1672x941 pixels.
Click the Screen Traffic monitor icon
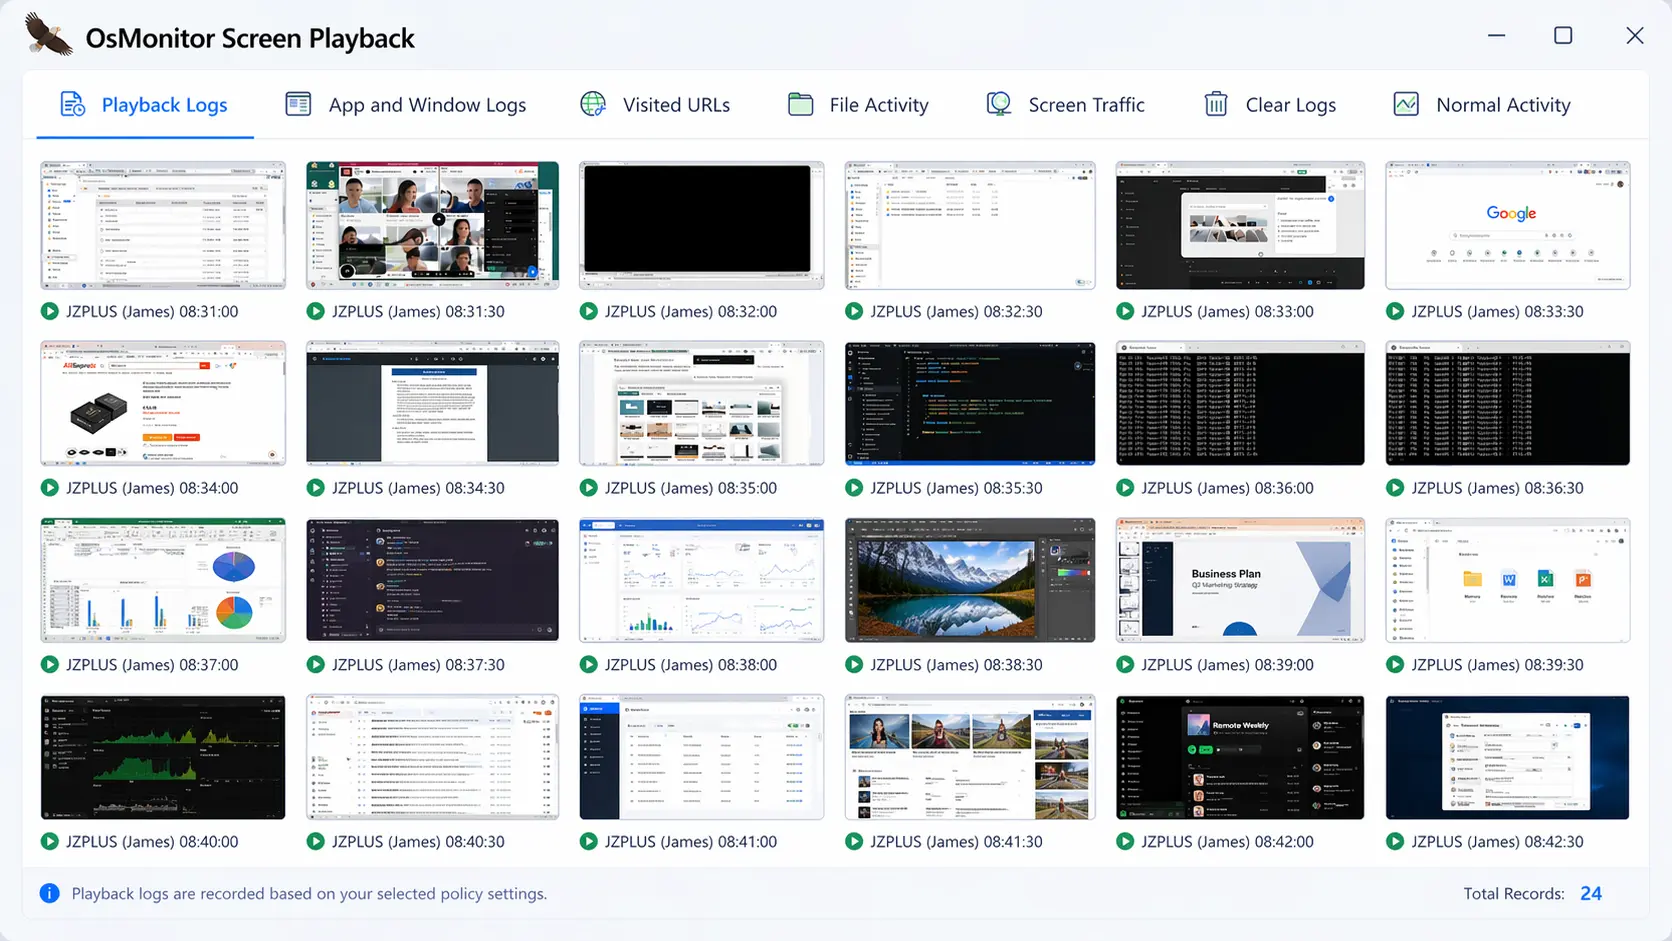tap(998, 104)
